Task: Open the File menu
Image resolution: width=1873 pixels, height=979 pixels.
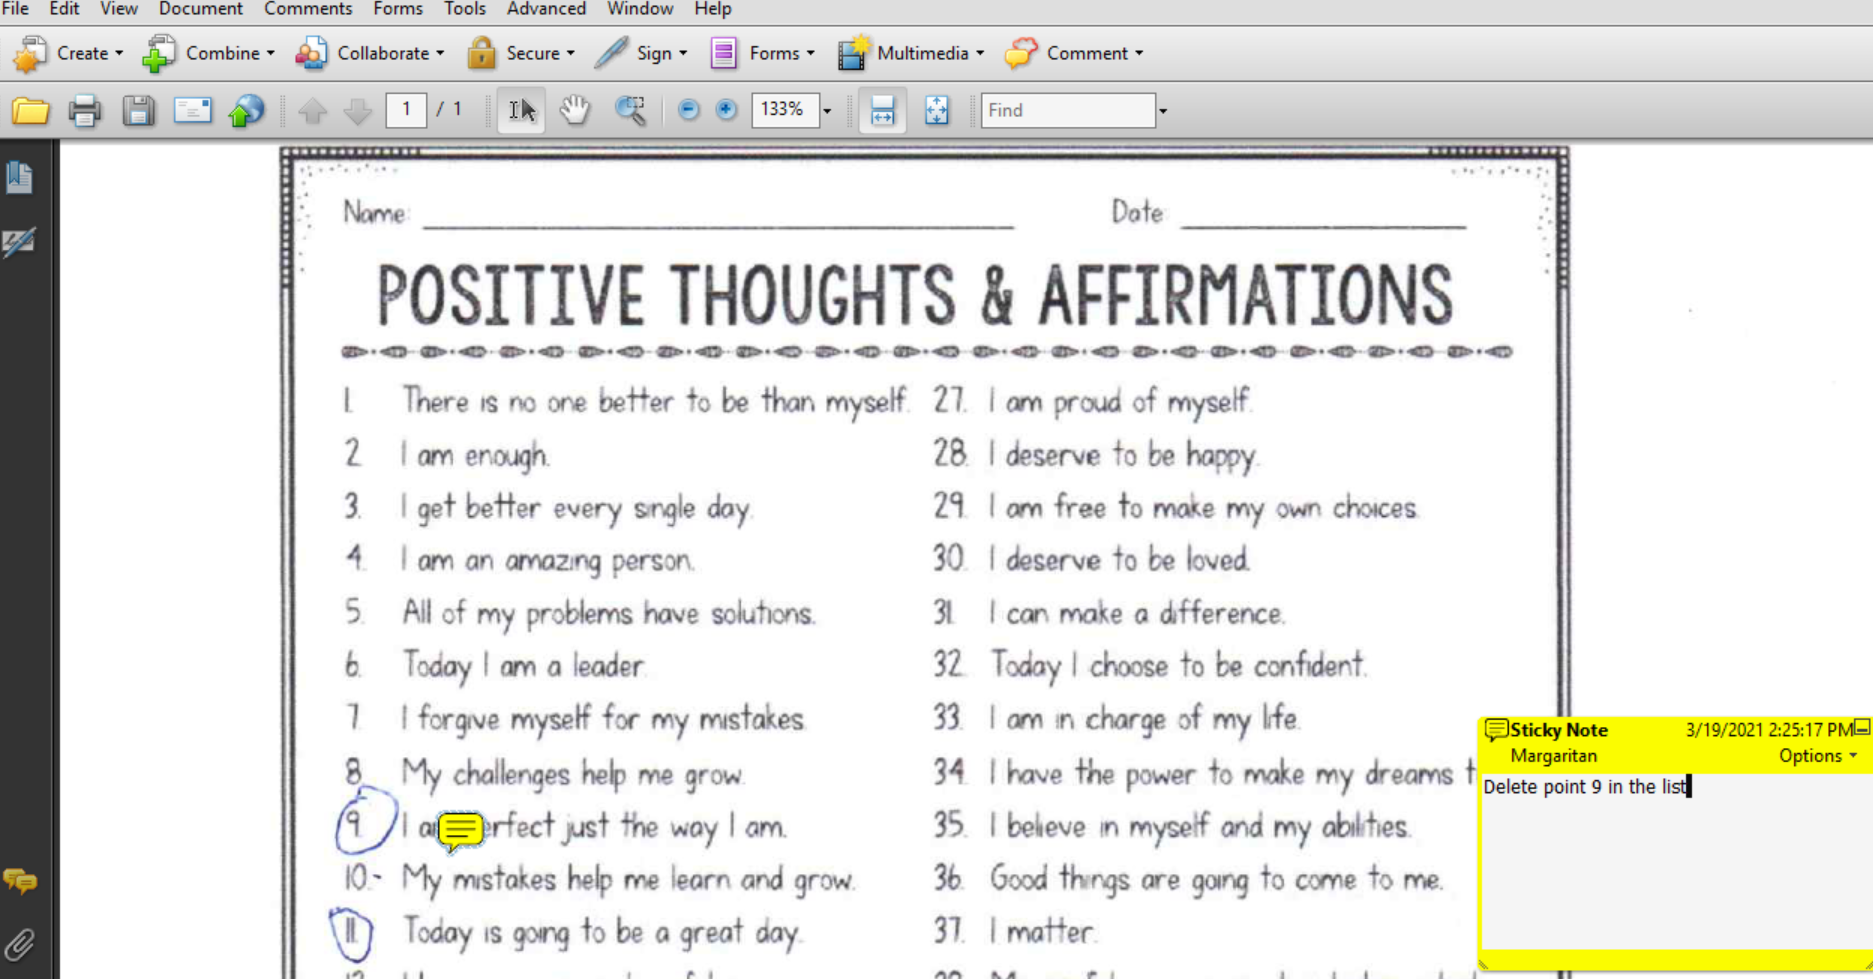Action: (x=15, y=9)
